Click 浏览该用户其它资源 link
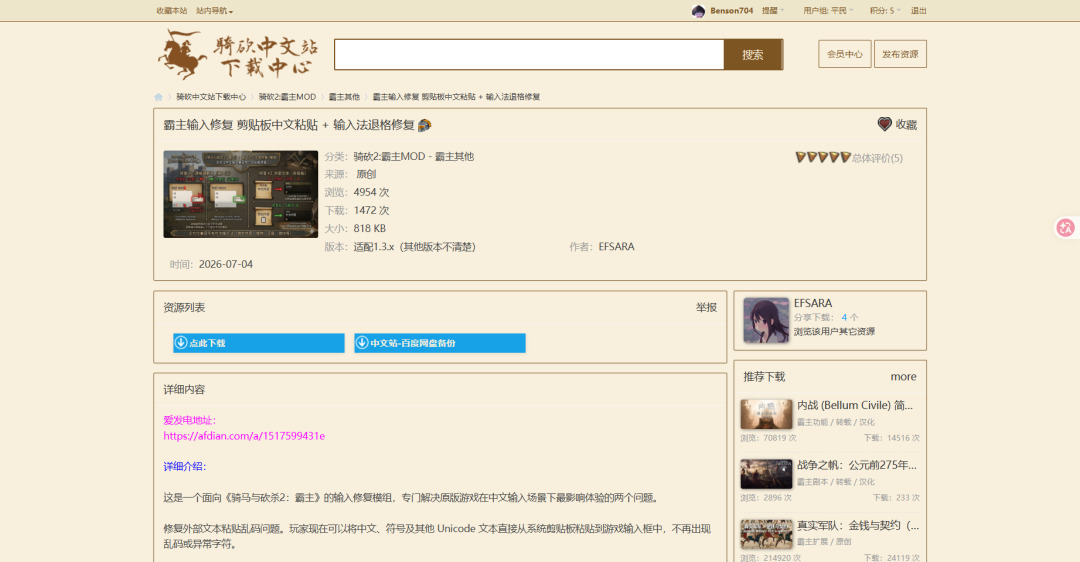The height and width of the screenshot is (562, 1080). click(834, 331)
